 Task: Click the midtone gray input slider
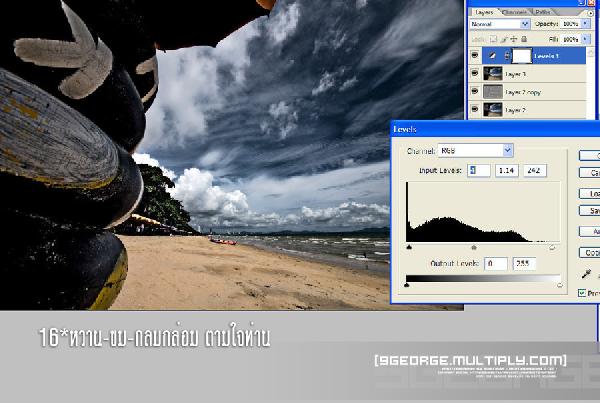pos(474,248)
